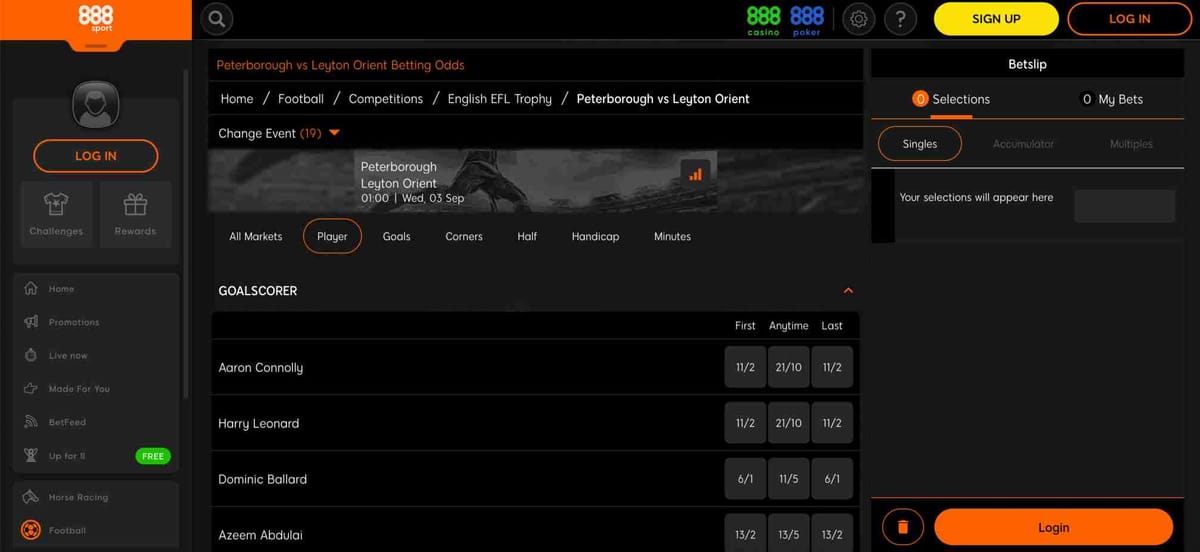Pick Dominic Ballard anytime 11/5

pyautogui.click(x=789, y=479)
